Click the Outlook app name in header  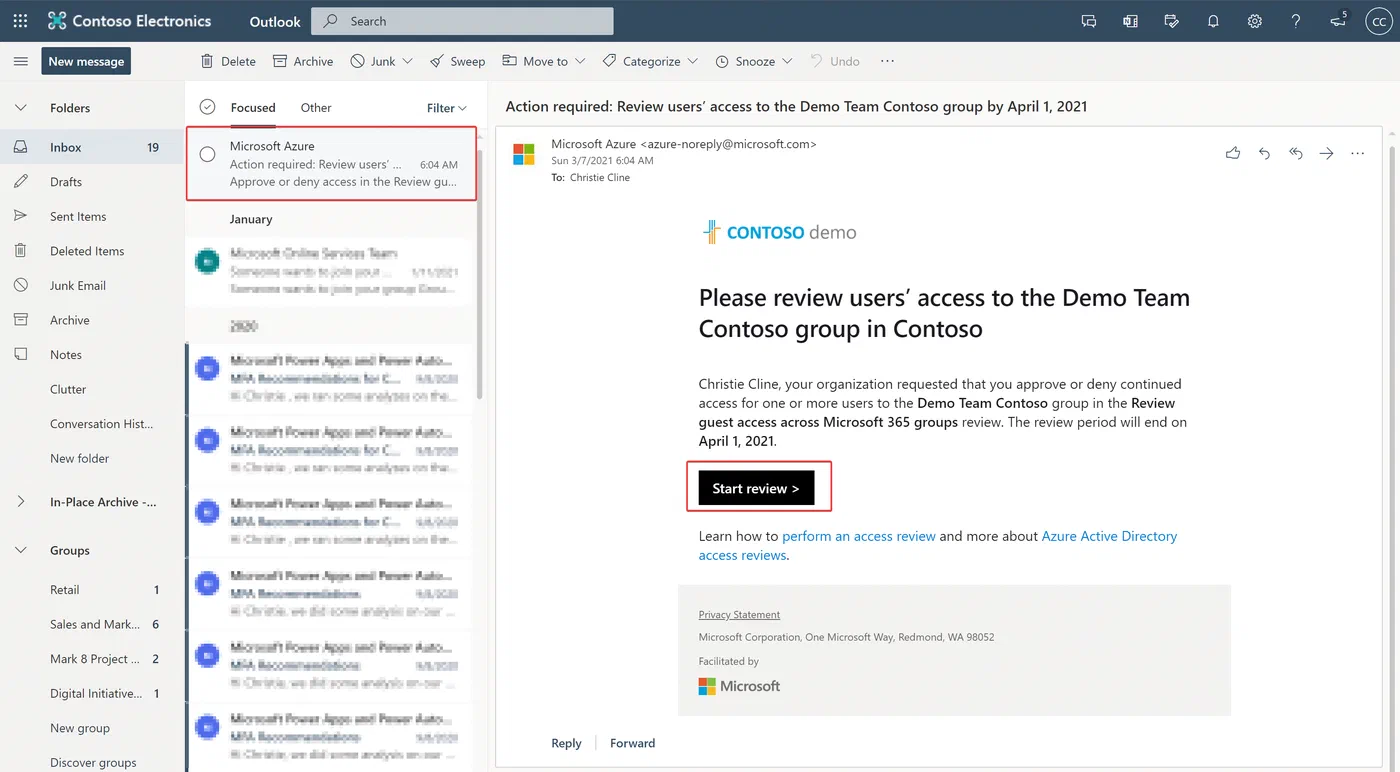[275, 21]
